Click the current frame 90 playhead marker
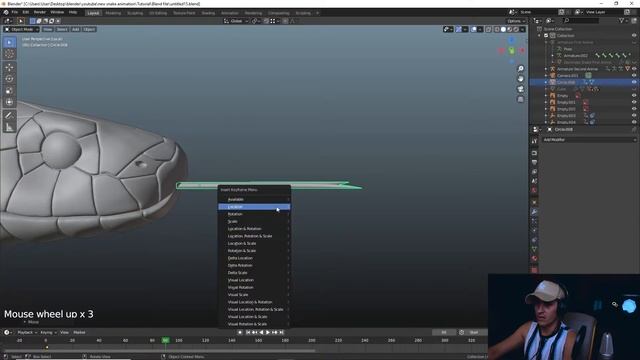 pos(165,340)
